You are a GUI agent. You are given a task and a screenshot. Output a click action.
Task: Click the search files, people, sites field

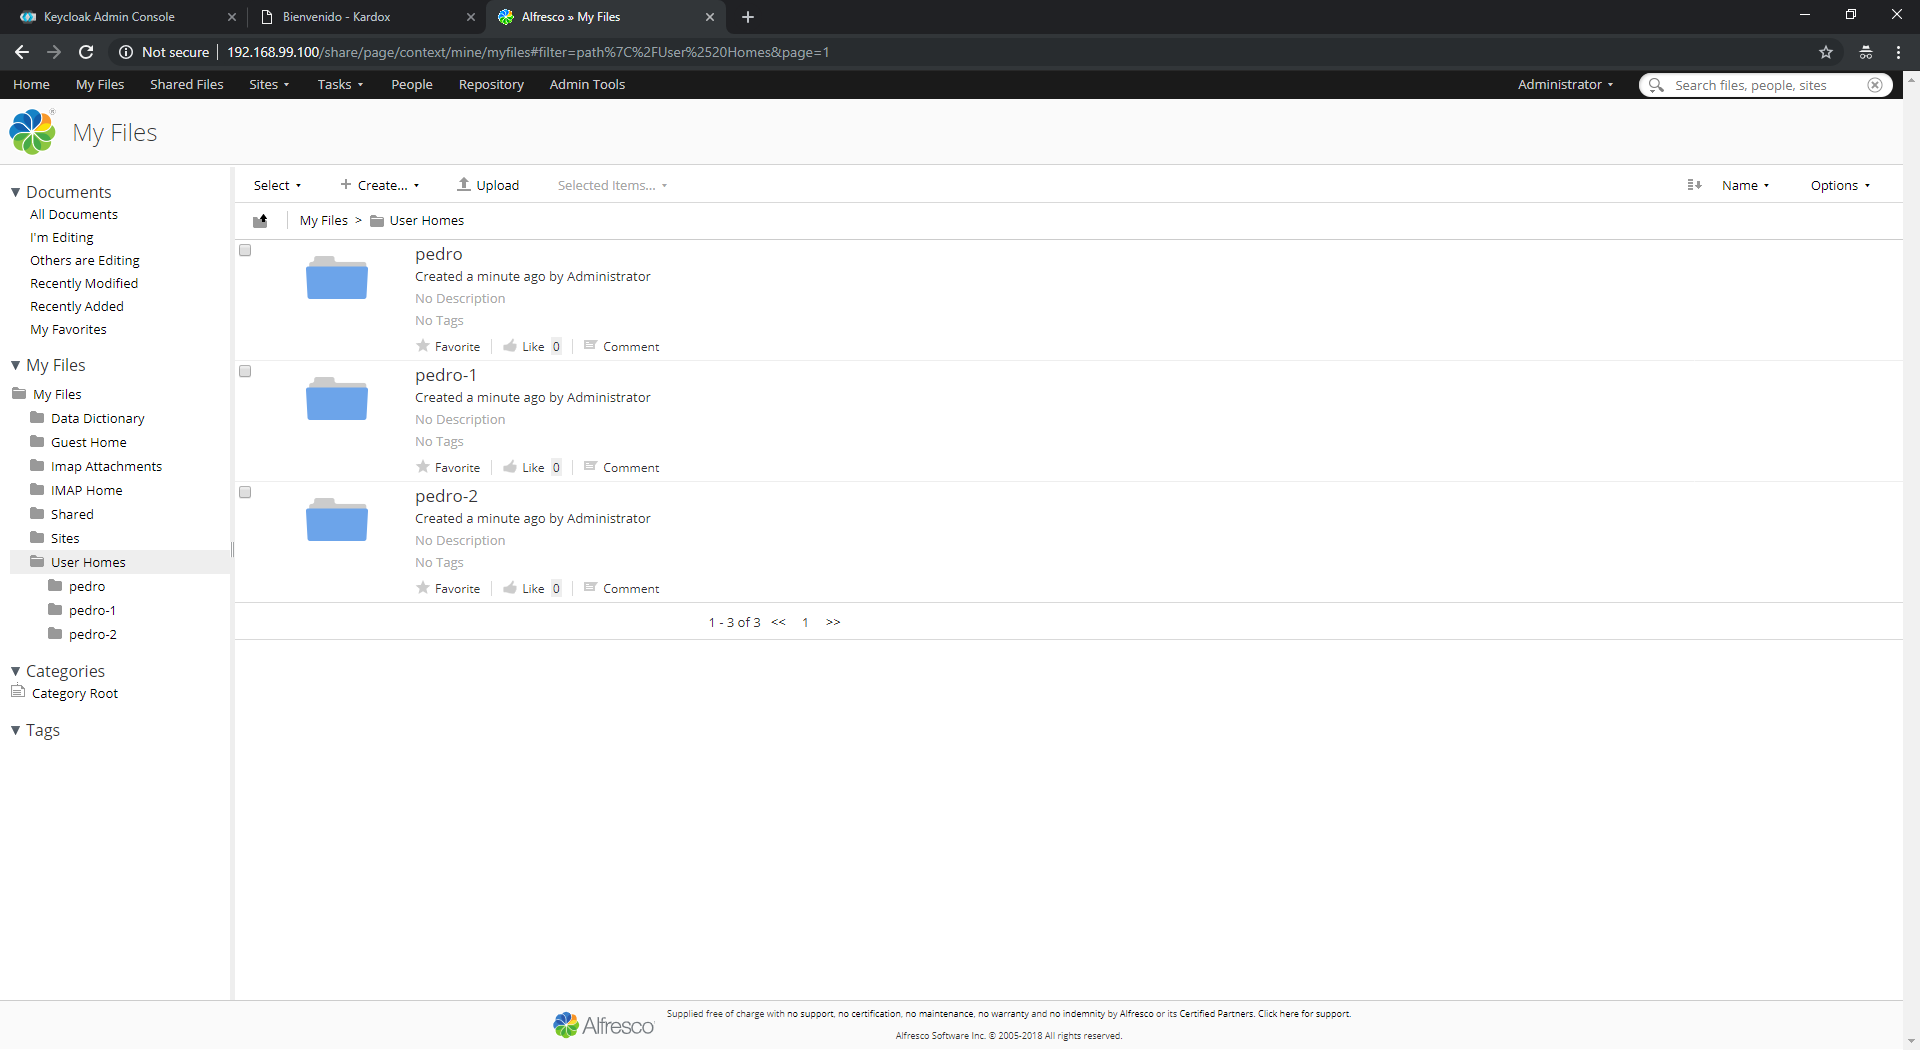click(1765, 85)
